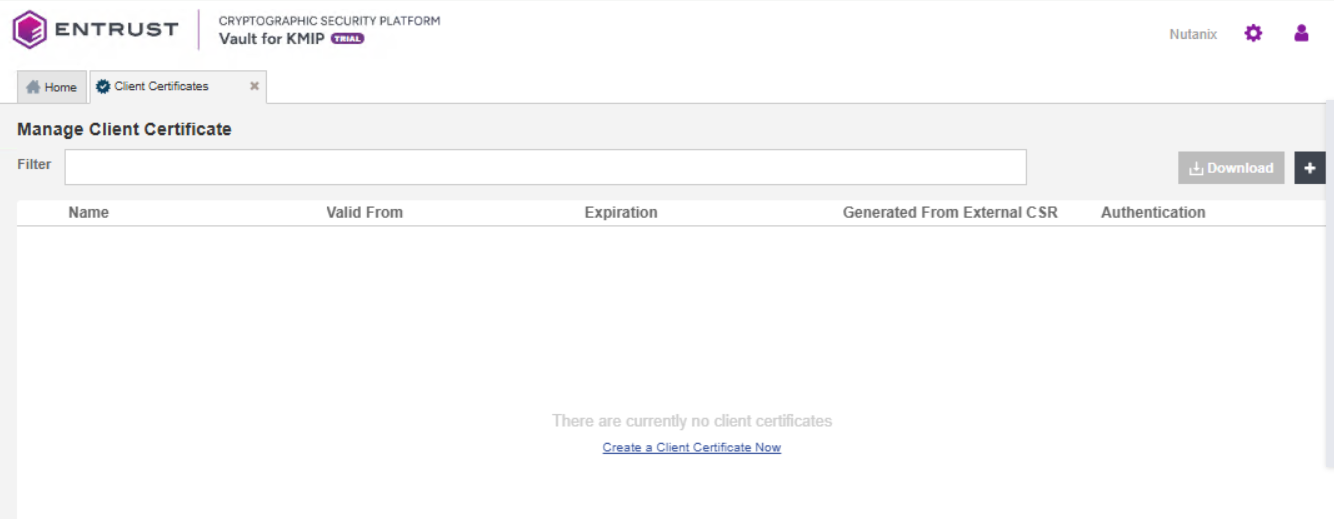Click the Entrust logo

(95, 29)
